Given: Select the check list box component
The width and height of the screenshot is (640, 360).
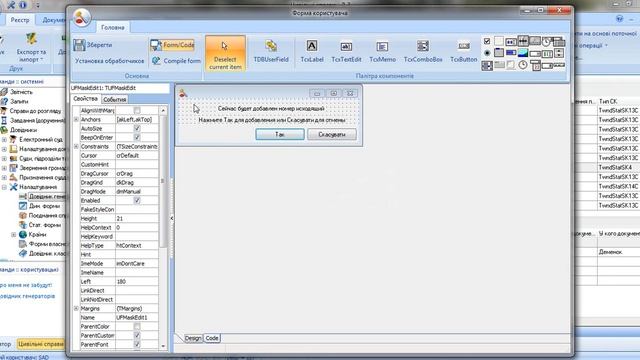Looking at the screenshot, I should pos(487,65).
